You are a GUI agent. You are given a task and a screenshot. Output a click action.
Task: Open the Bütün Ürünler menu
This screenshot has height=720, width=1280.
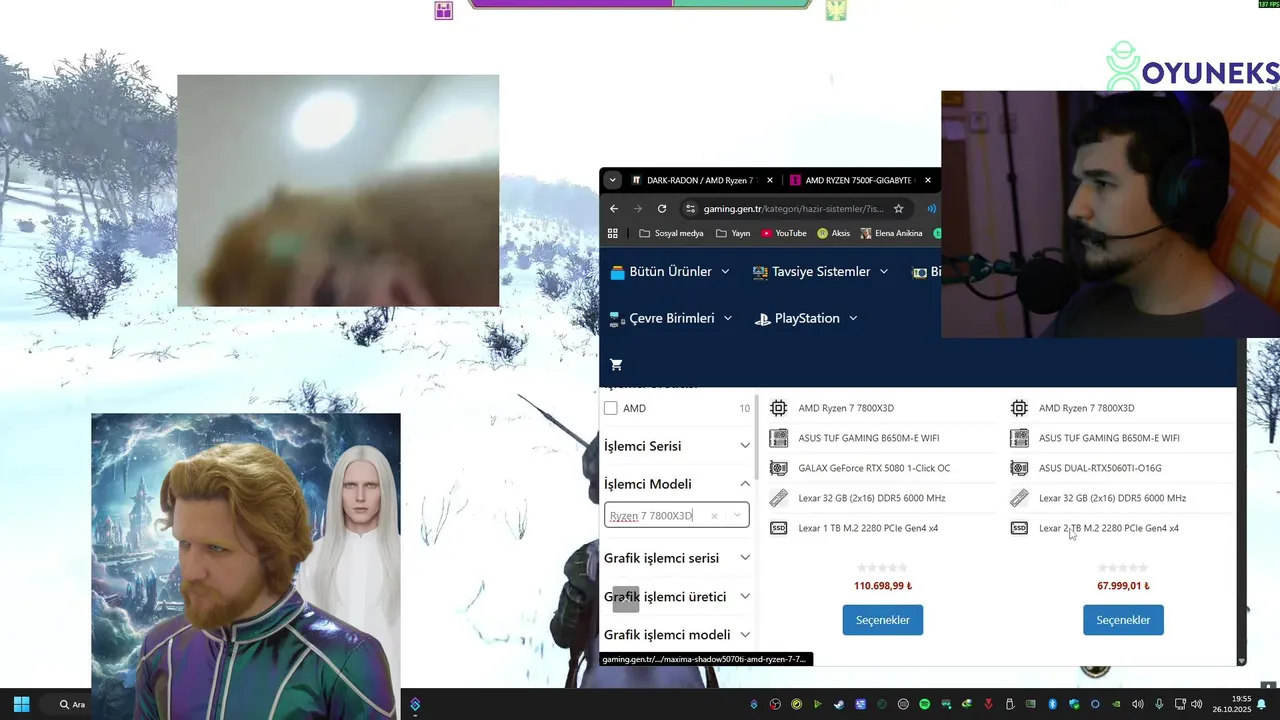(x=670, y=272)
